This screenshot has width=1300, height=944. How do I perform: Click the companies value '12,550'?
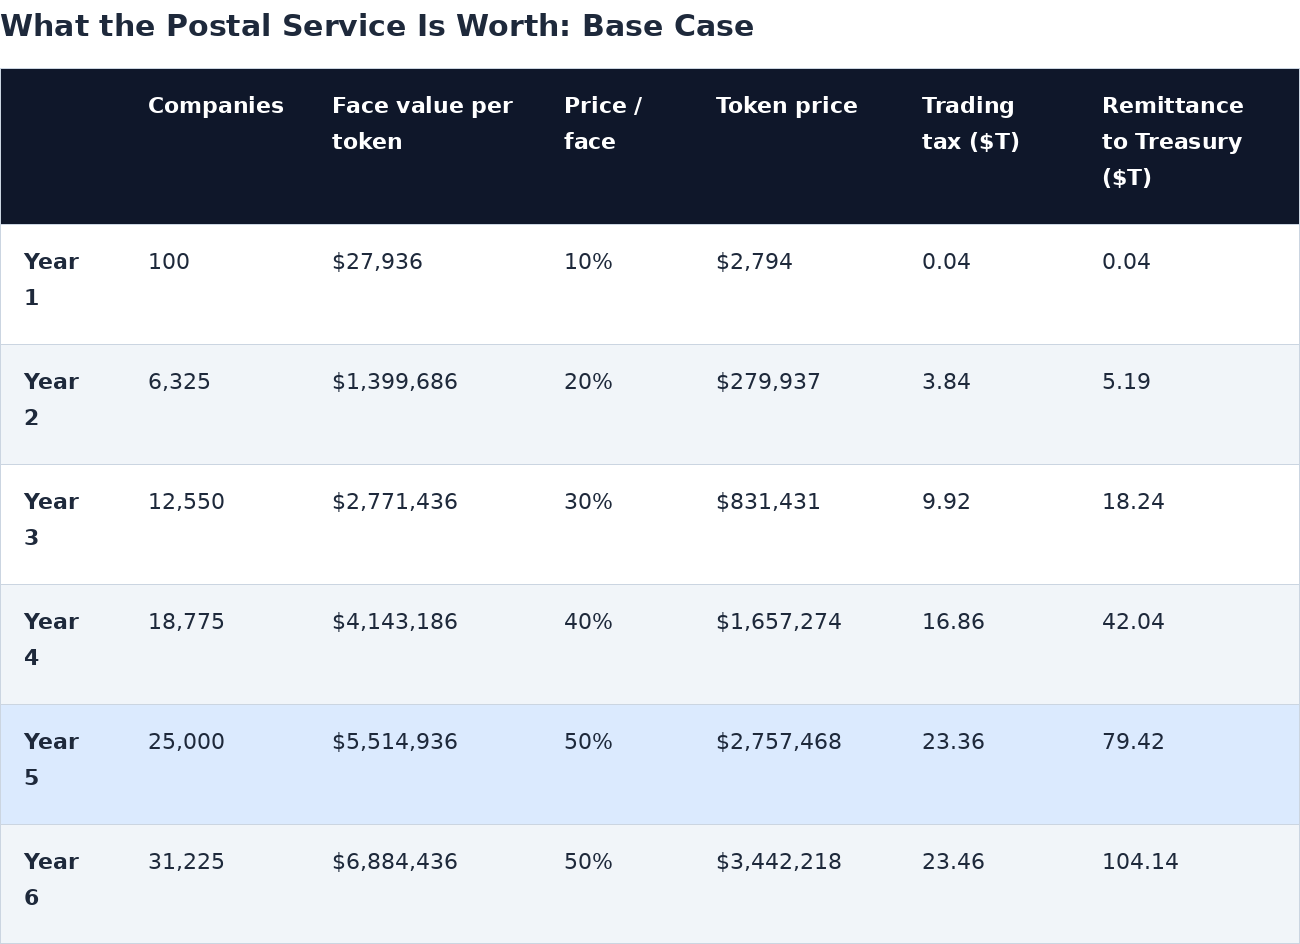[x=186, y=503]
